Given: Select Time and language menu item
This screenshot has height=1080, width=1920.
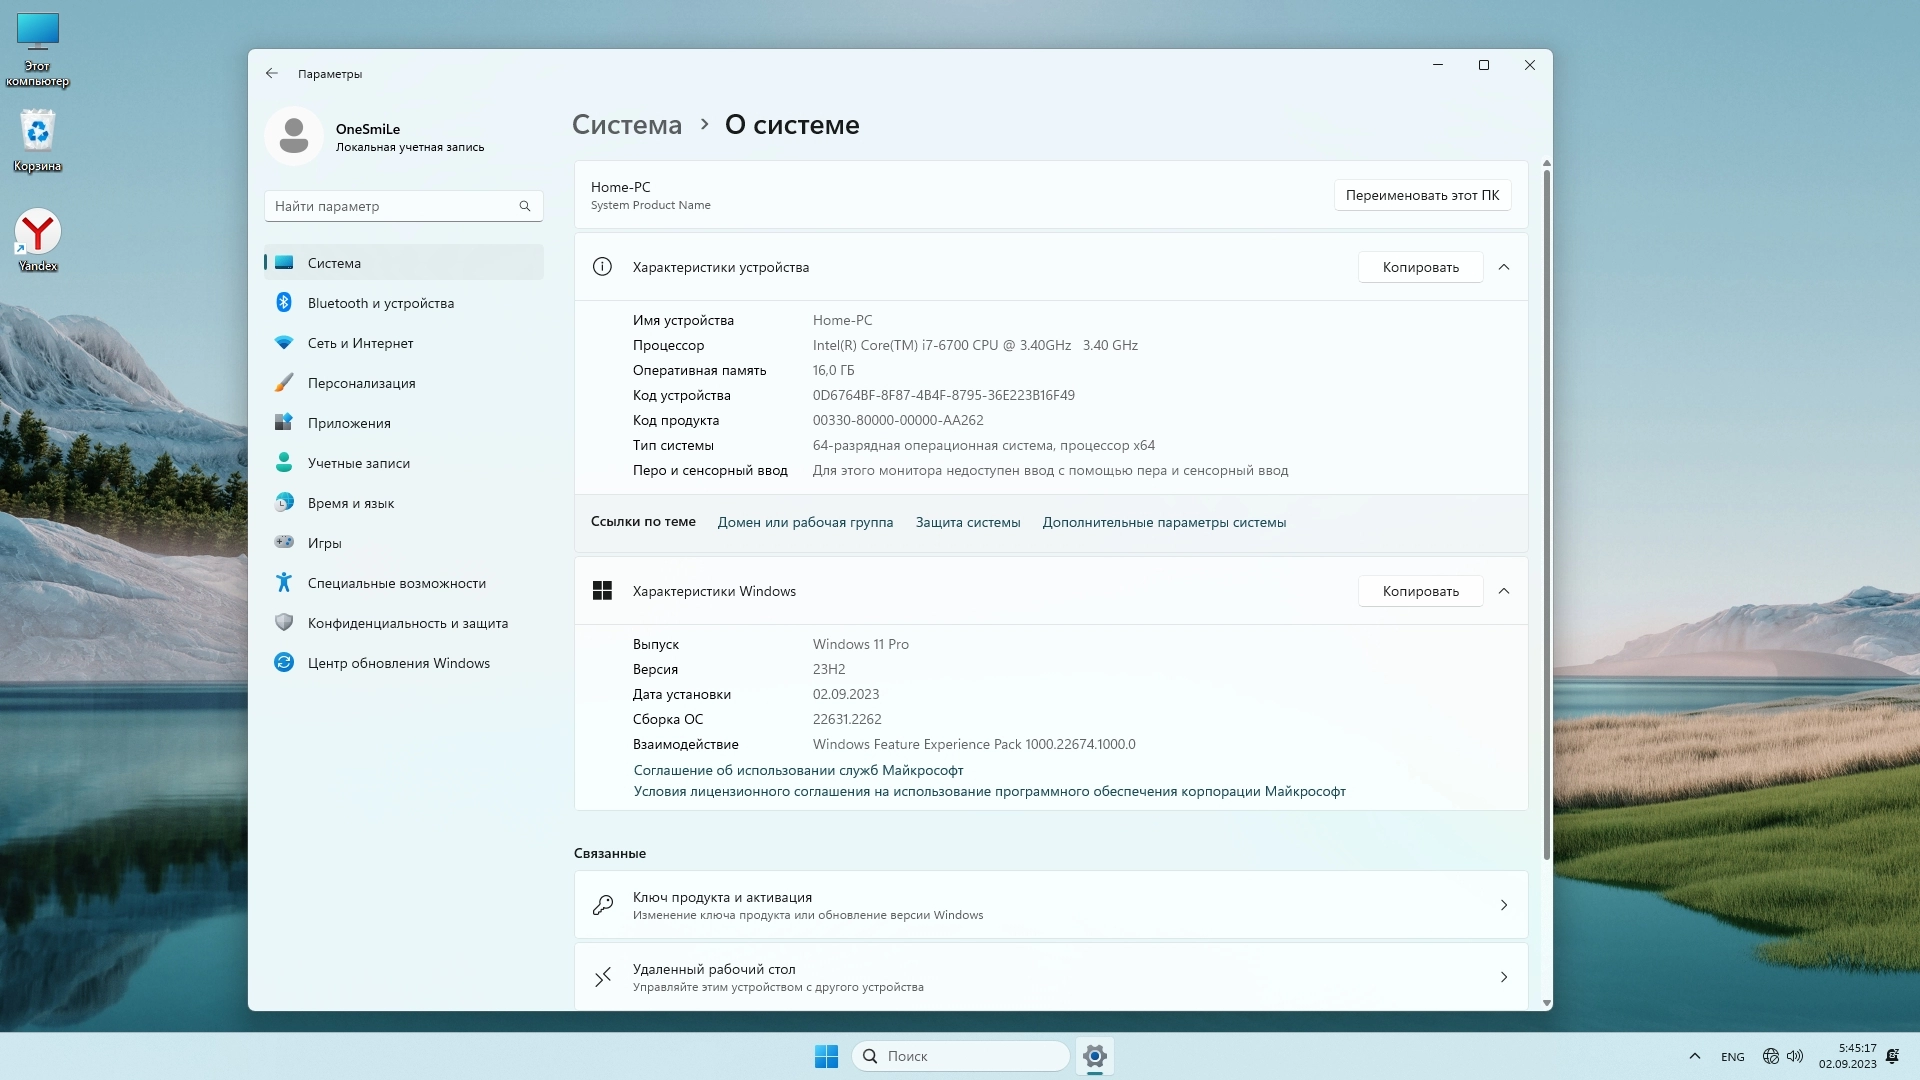Looking at the screenshot, I should pos(350,503).
